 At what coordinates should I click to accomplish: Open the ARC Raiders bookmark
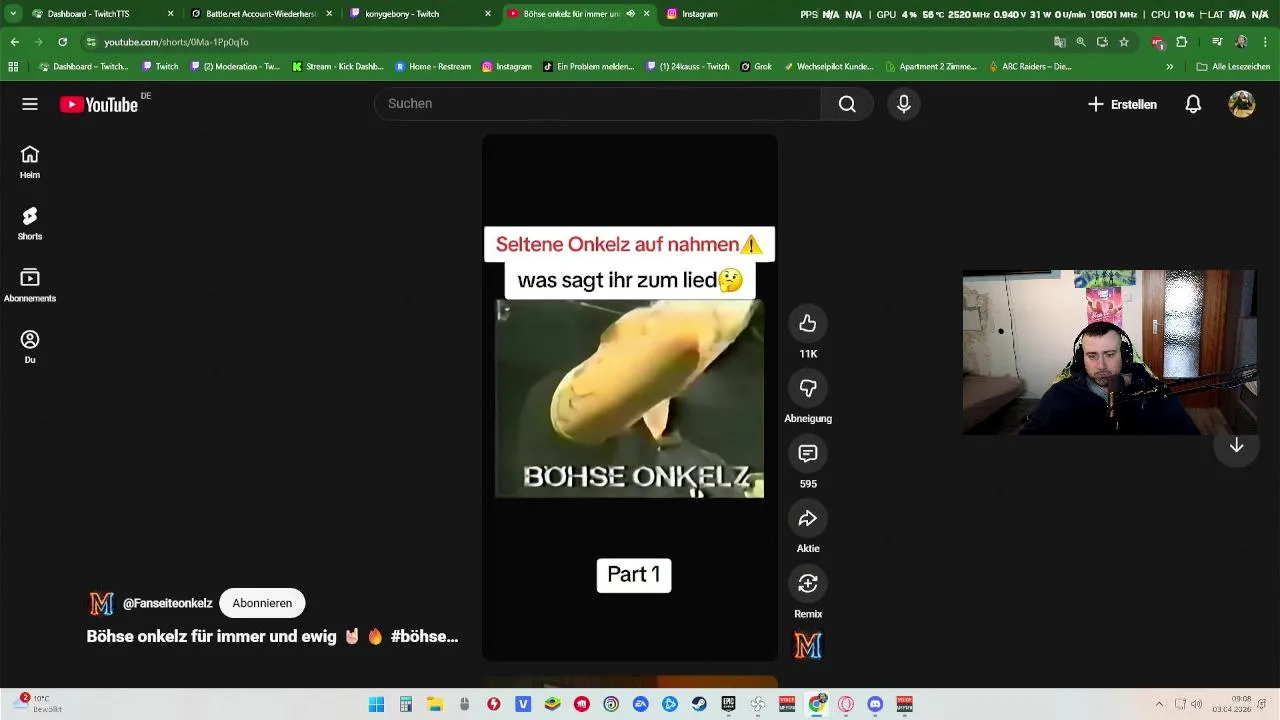point(1030,67)
